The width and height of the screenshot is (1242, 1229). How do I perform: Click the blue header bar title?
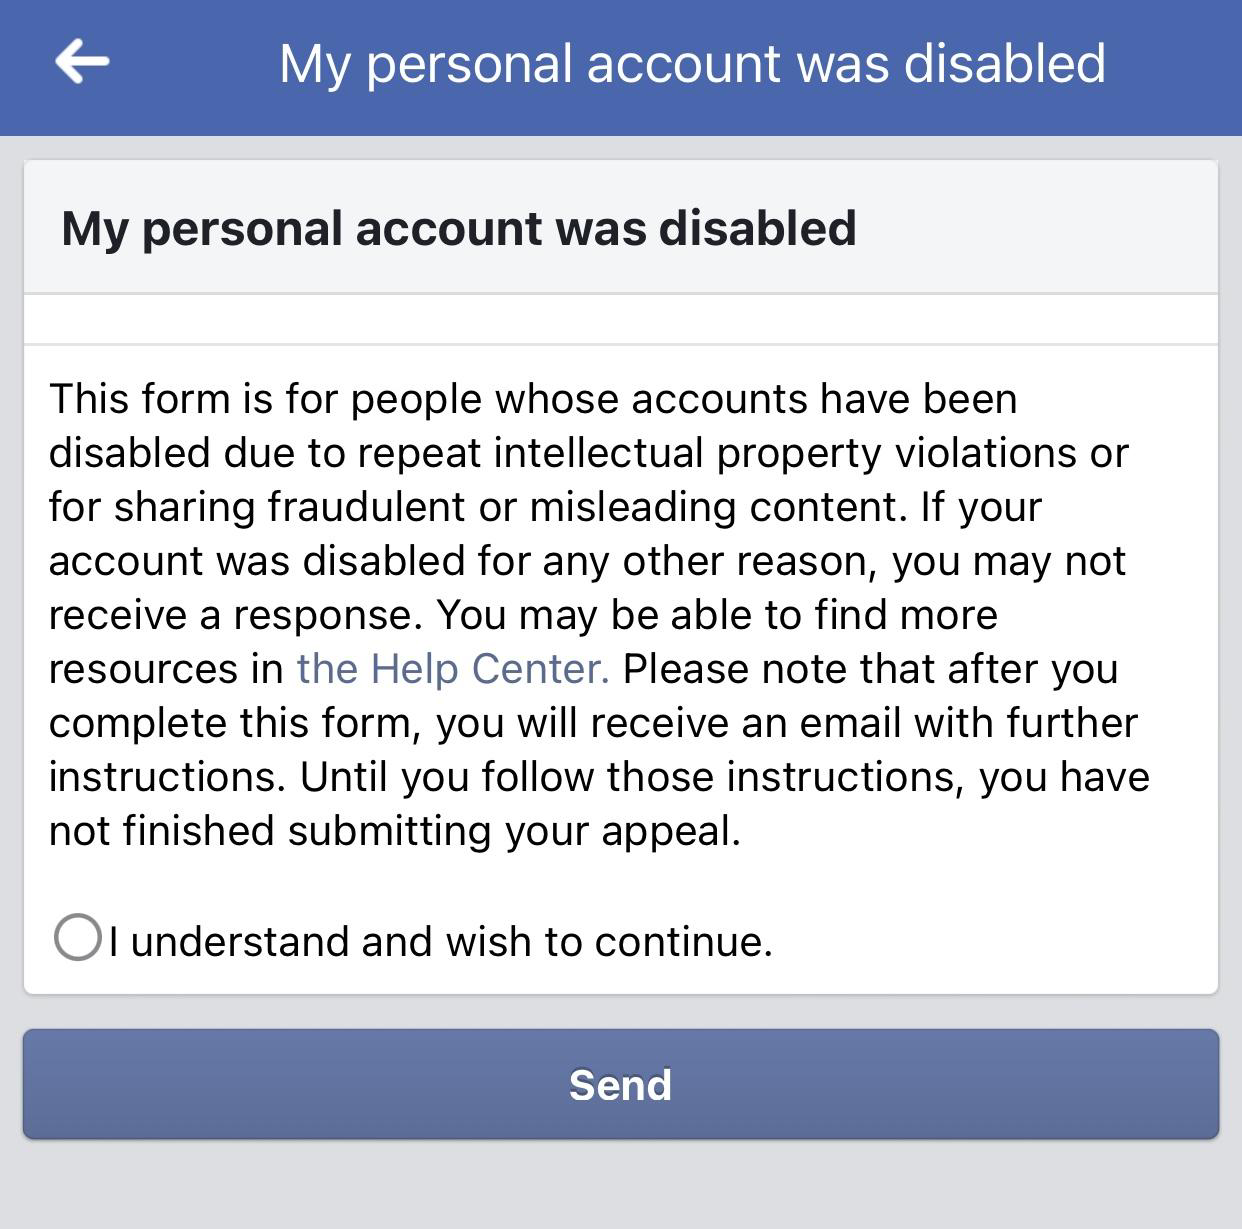click(x=692, y=64)
